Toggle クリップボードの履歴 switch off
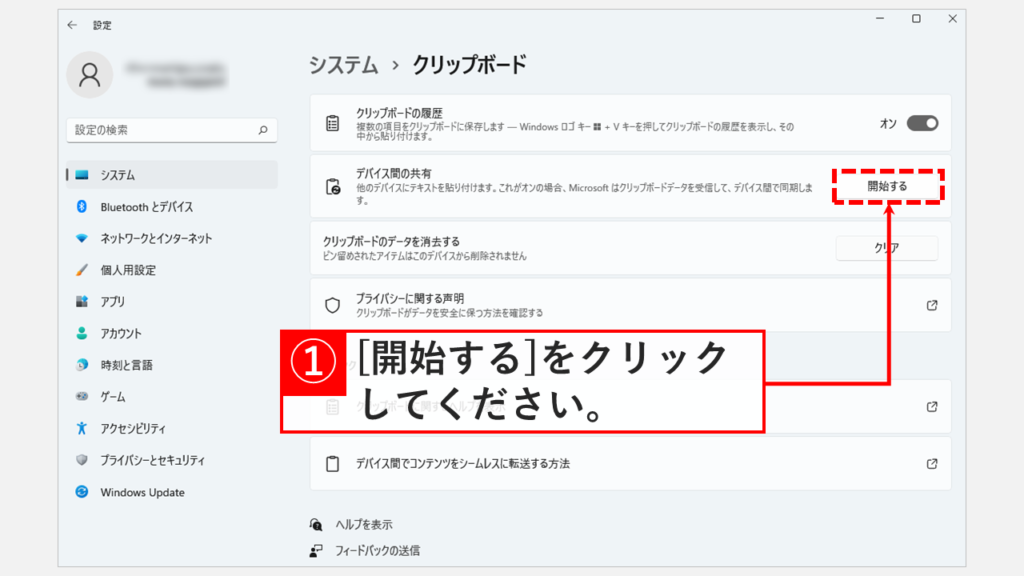Image resolution: width=1024 pixels, height=576 pixels. click(x=922, y=123)
